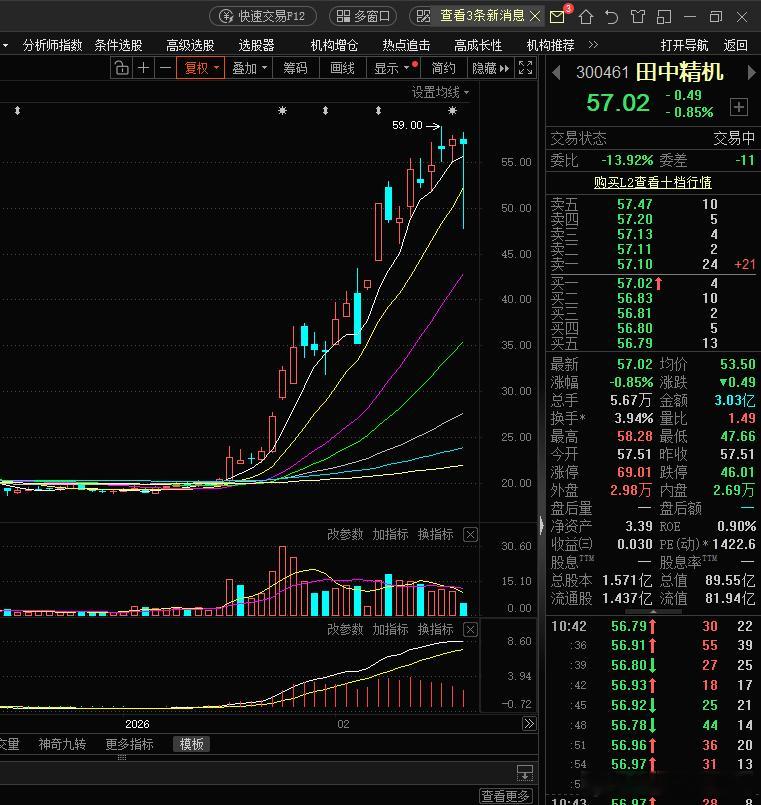
Task: Open the mail inbox icon with badge
Action: [x=558, y=16]
